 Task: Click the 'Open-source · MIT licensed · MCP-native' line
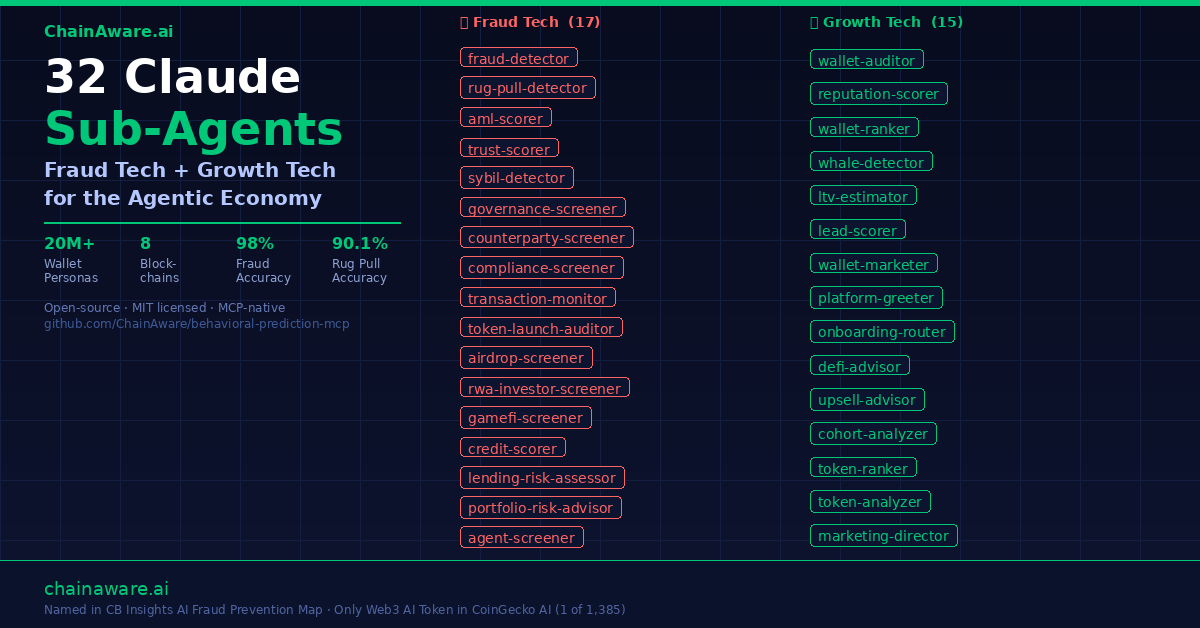pyautogui.click(x=164, y=308)
